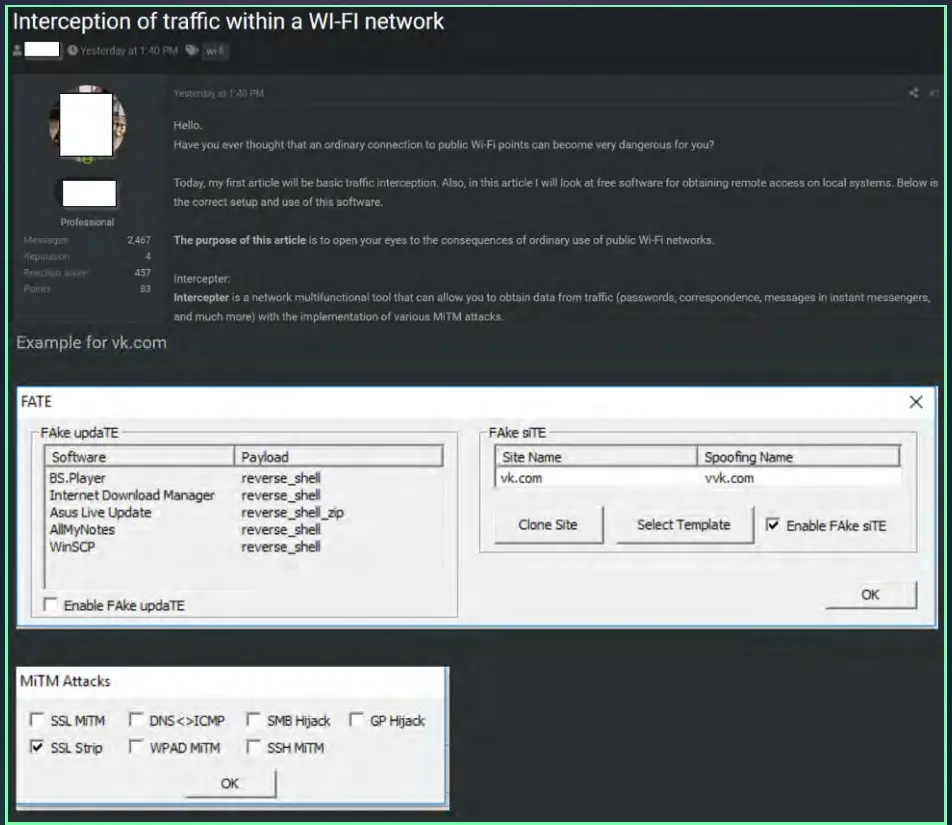Uncheck the SSL Strip option
Viewport: 952px width, 825px height.
(36, 747)
